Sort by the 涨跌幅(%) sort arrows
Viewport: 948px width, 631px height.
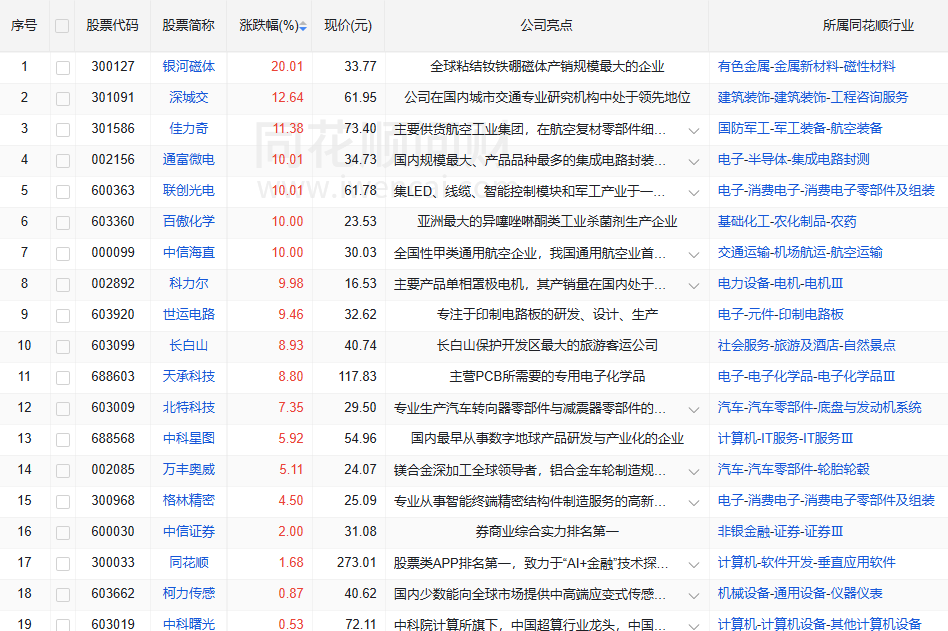tap(303, 26)
